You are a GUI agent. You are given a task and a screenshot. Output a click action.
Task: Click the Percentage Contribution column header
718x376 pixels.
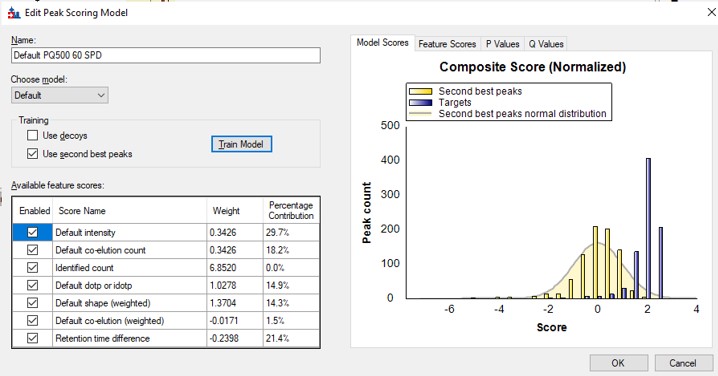(291, 211)
